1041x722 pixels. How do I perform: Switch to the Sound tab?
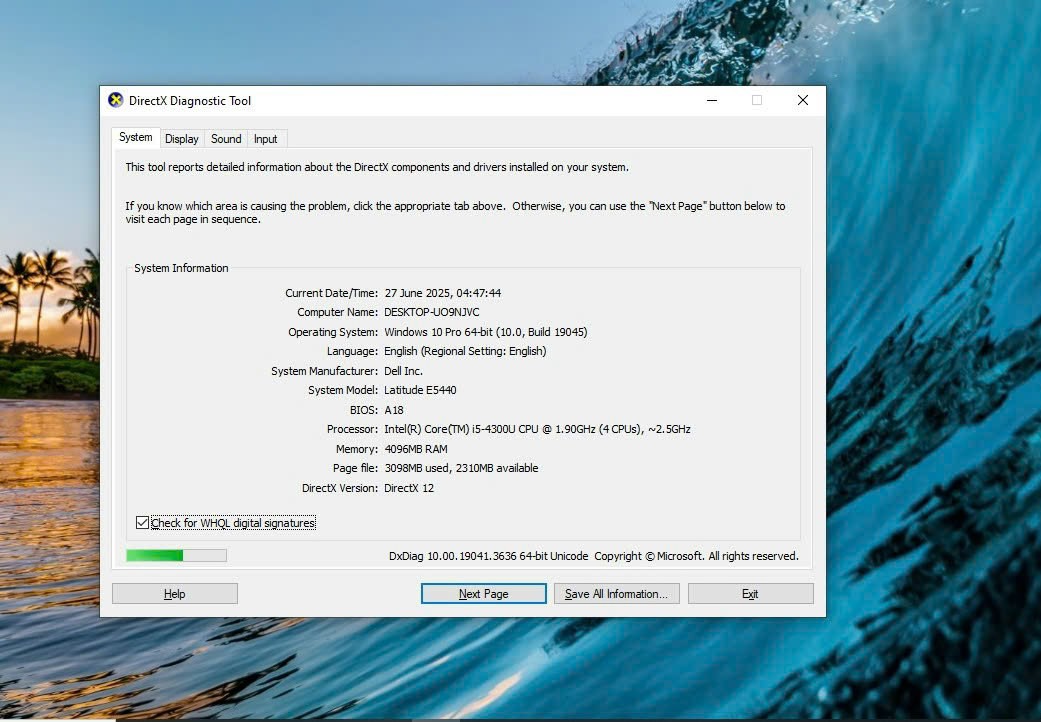[x=226, y=139]
